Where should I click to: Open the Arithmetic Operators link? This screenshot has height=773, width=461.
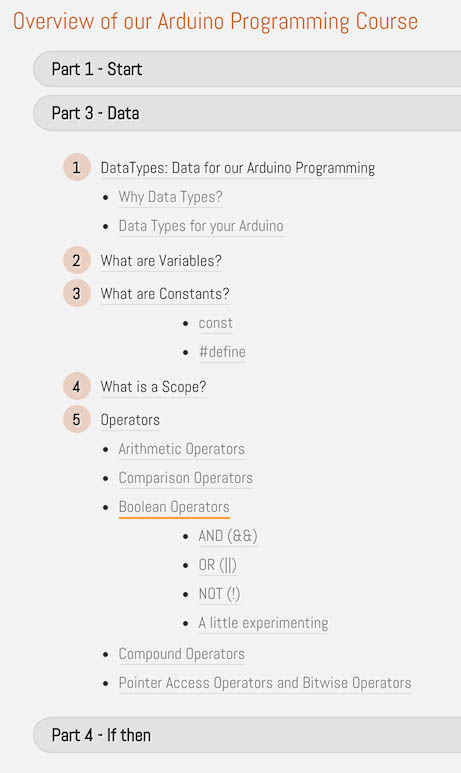(182, 449)
